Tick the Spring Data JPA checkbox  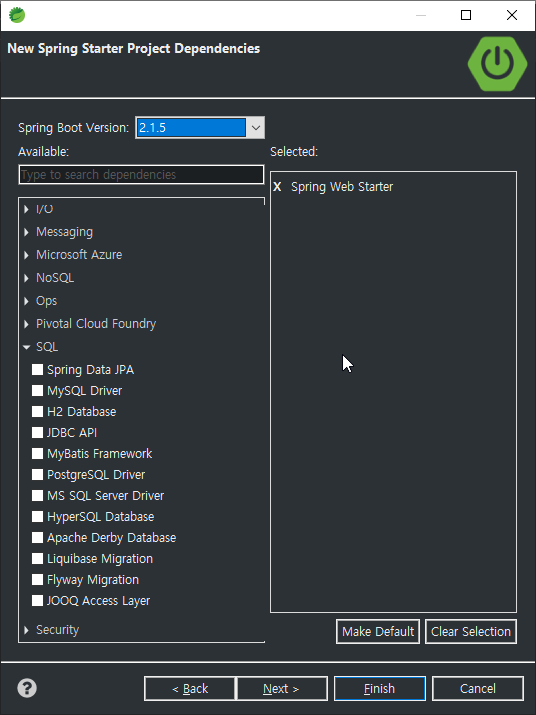tap(37, 369)
